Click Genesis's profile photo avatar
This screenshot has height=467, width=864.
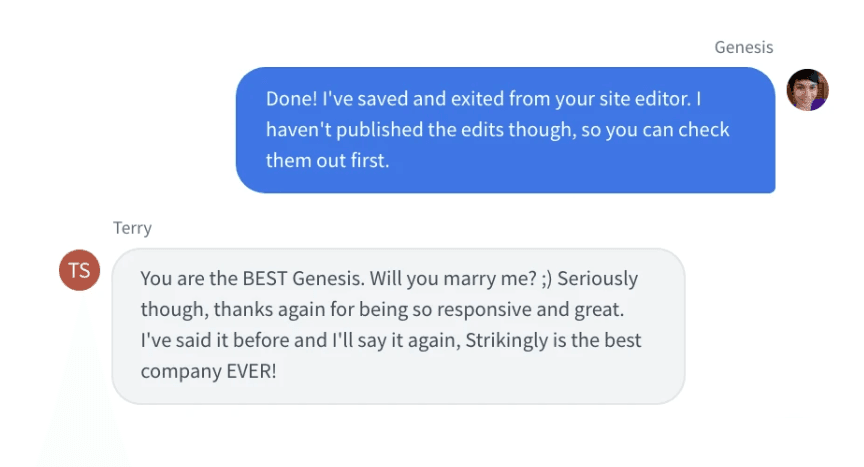[807, 90]
